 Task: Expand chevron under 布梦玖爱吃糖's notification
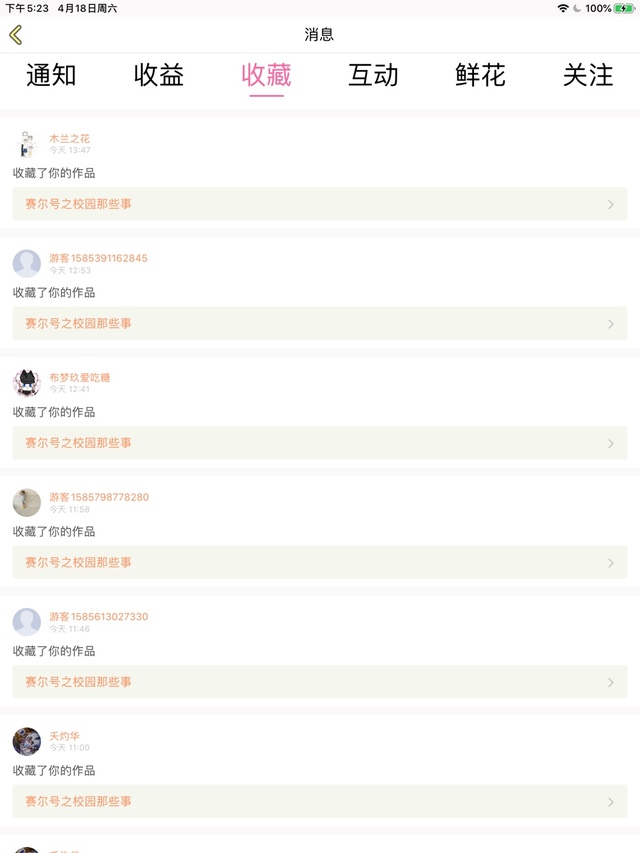611,443
